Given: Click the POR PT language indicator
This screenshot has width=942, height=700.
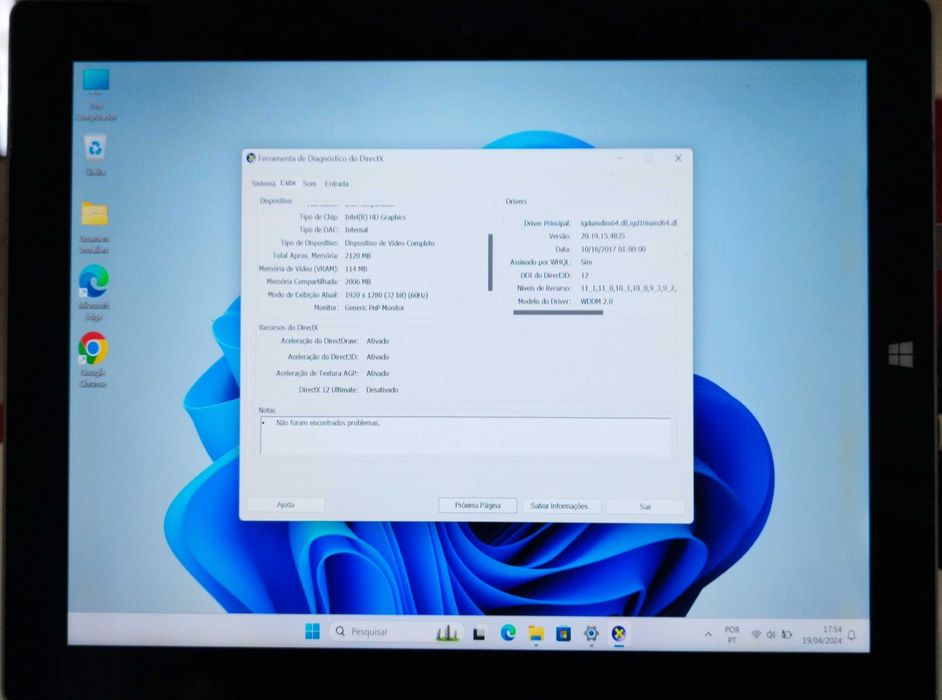Looking at the screenshot, I should tap(732, 635).
